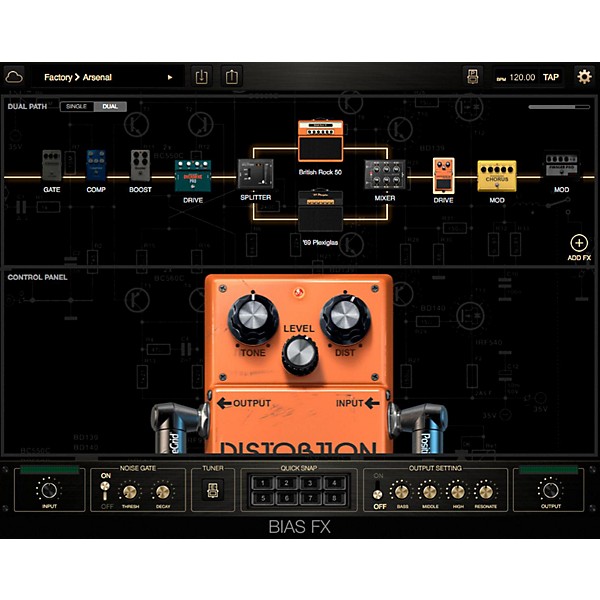Select the blue COMP pedal

[x=96, y=165]
